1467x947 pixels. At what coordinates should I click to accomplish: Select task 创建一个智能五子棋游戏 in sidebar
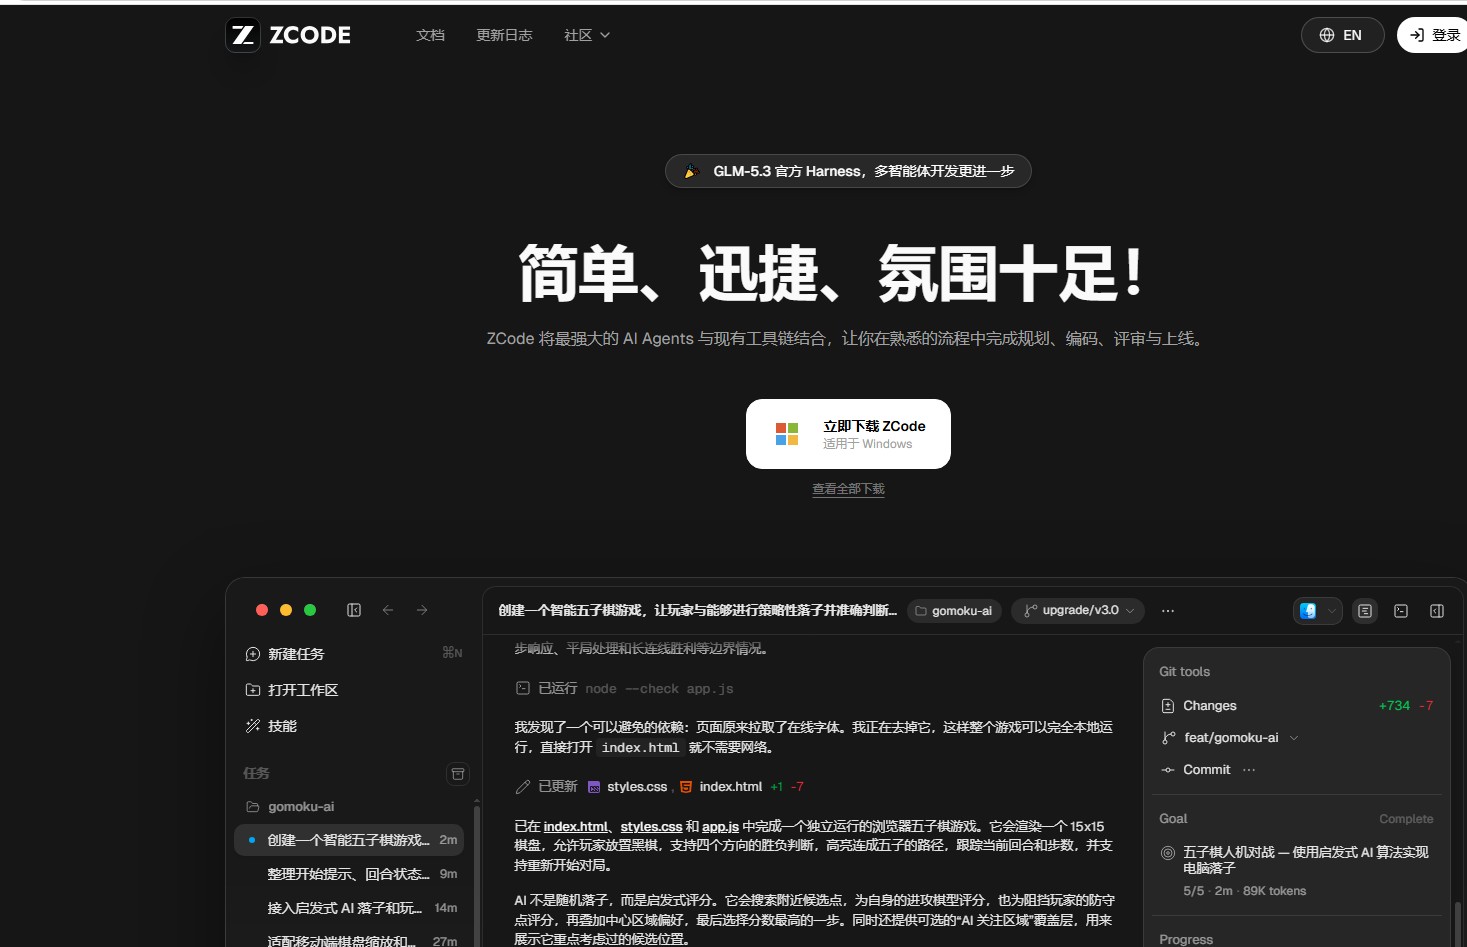click(x=349, y=840)
